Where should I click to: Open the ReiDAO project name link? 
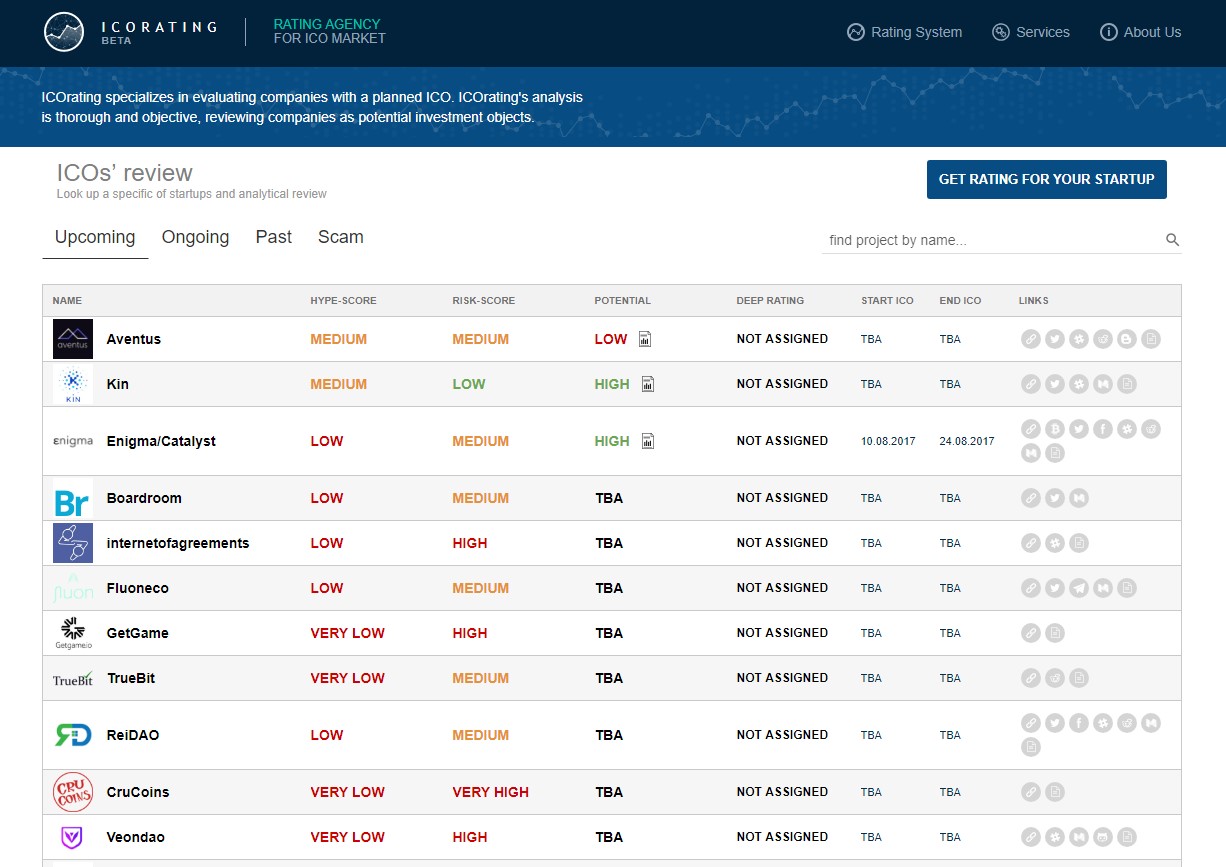[x=133, y=735]
